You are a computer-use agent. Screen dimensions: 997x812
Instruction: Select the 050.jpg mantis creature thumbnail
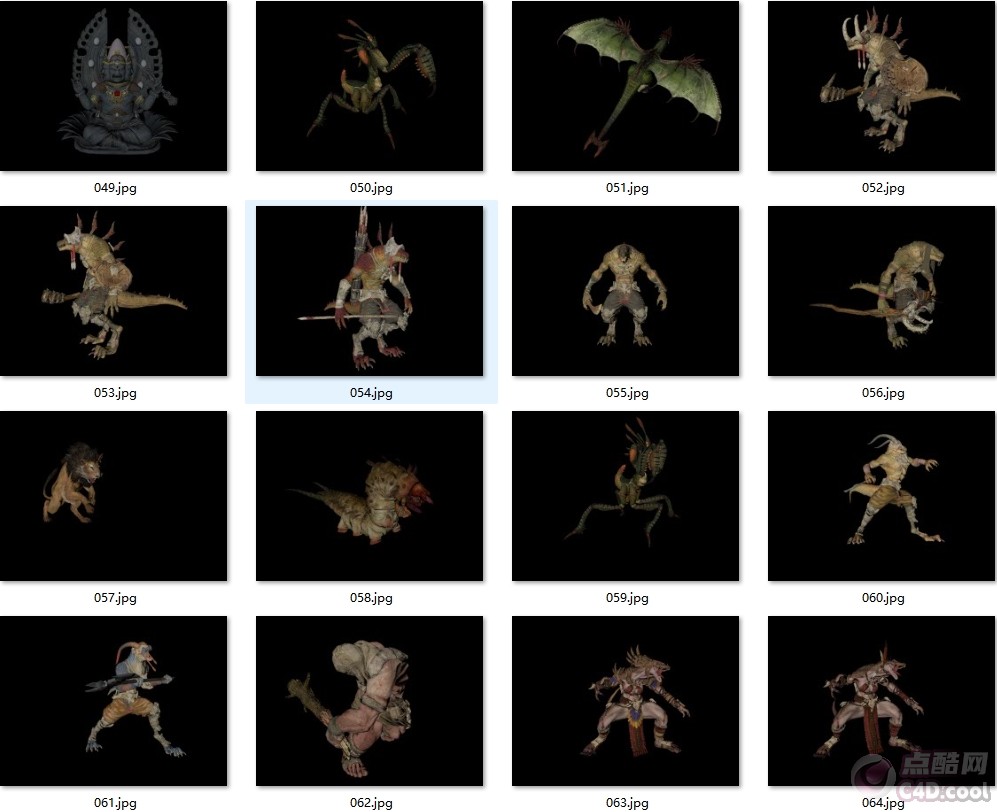point(369,86)
